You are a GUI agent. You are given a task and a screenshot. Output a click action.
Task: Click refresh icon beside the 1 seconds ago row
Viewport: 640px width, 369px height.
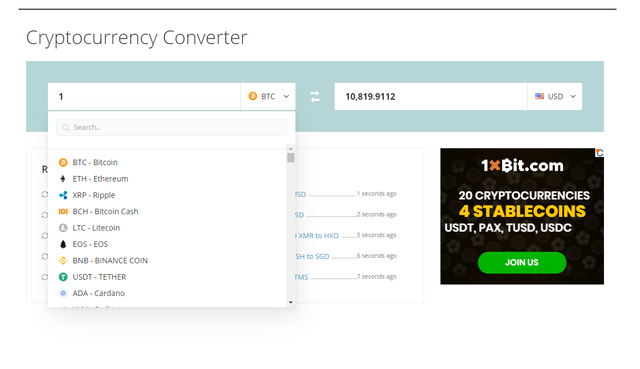coord(45,194)
